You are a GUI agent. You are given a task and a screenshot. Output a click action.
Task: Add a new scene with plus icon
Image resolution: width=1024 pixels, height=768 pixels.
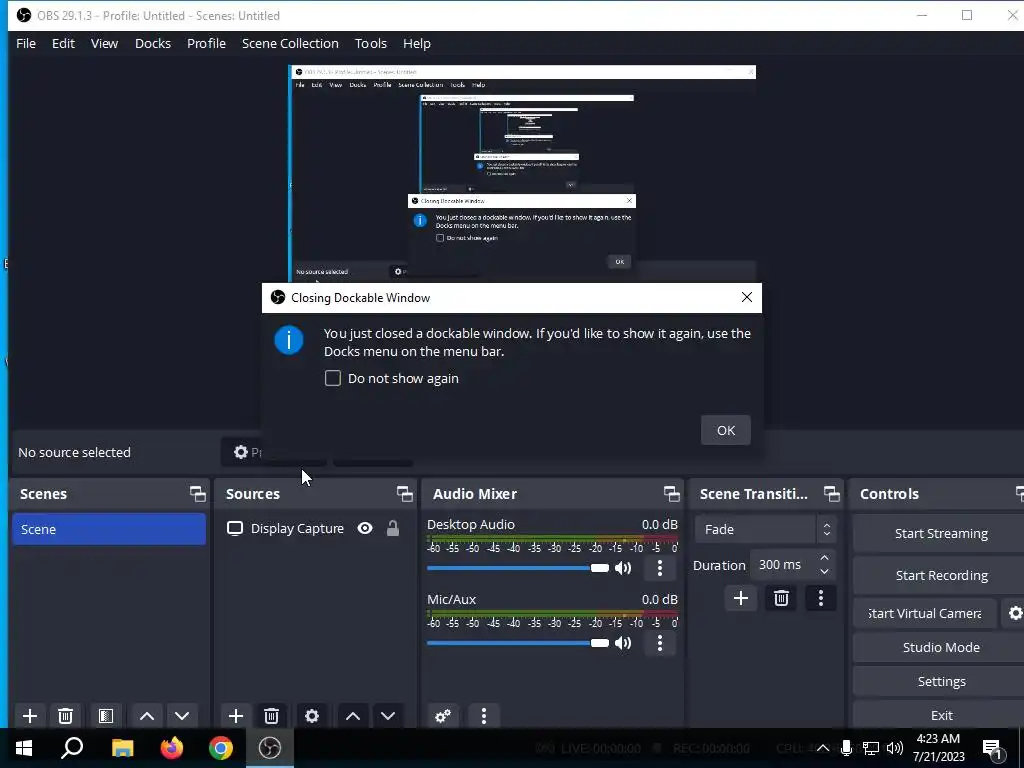(x=30, y=716)
